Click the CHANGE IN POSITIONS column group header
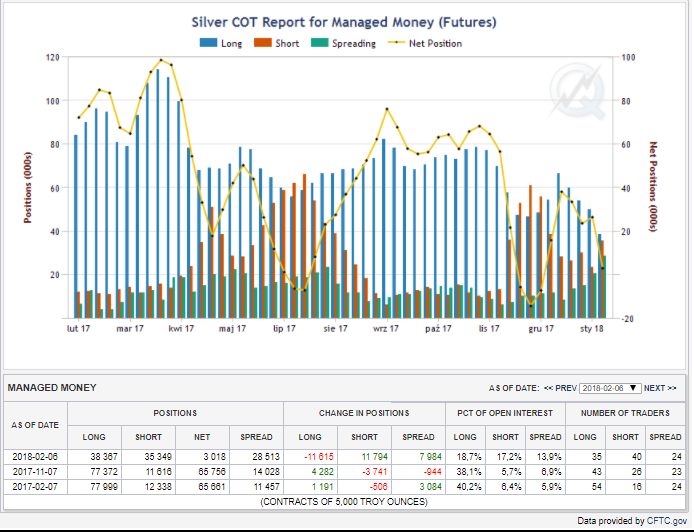The width and height of the screenshot is (694, 532). pyautogui.click(x=364, y=413)
